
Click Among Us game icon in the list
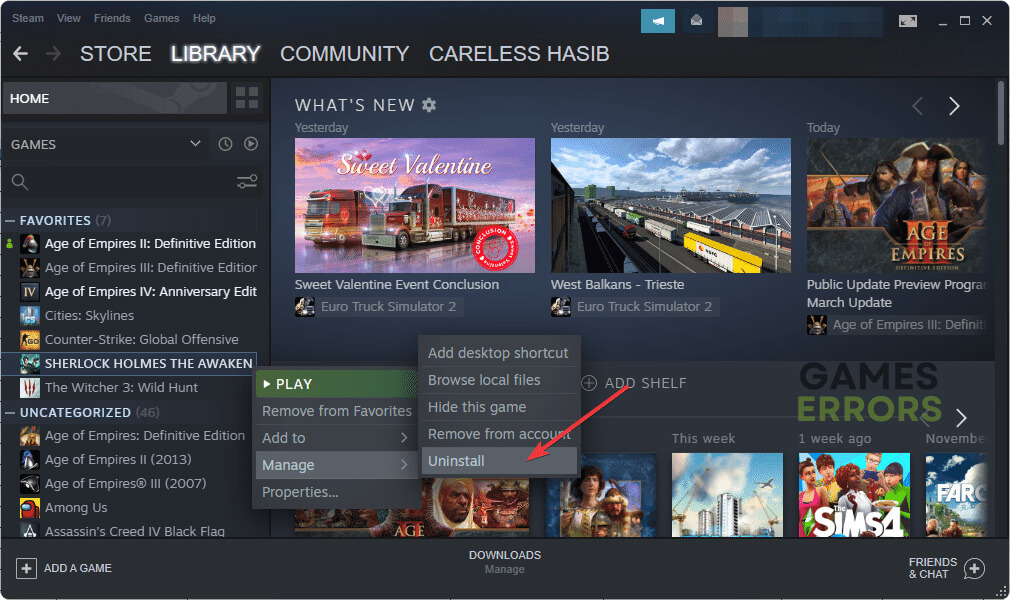click(30, 508)
